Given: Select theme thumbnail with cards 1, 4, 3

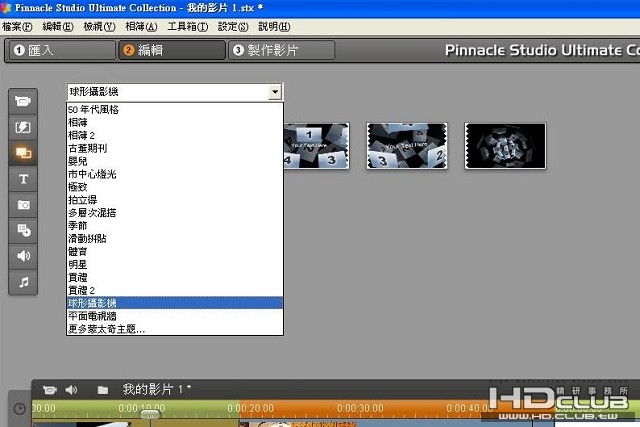Looking at the screenshot, I should (316, 146).
